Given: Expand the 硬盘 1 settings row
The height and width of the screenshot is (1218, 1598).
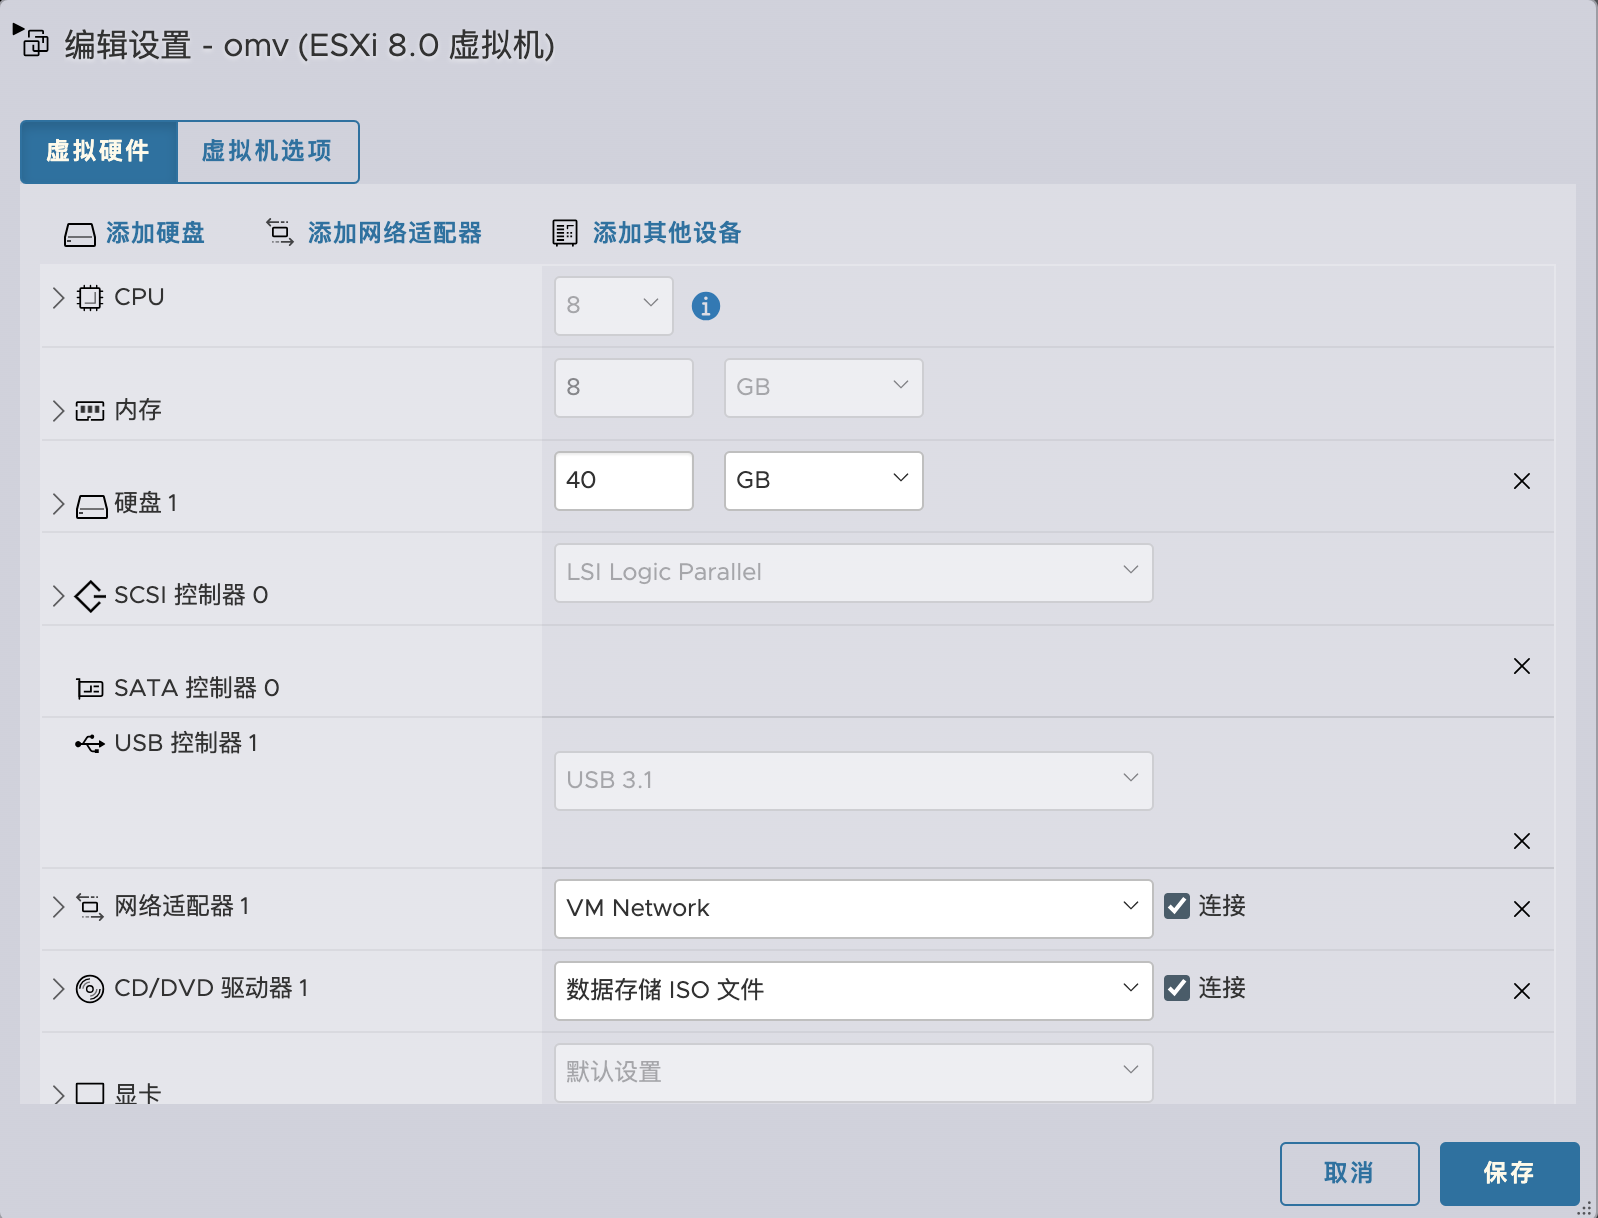Looking at the screenshot, I should 58,504.
